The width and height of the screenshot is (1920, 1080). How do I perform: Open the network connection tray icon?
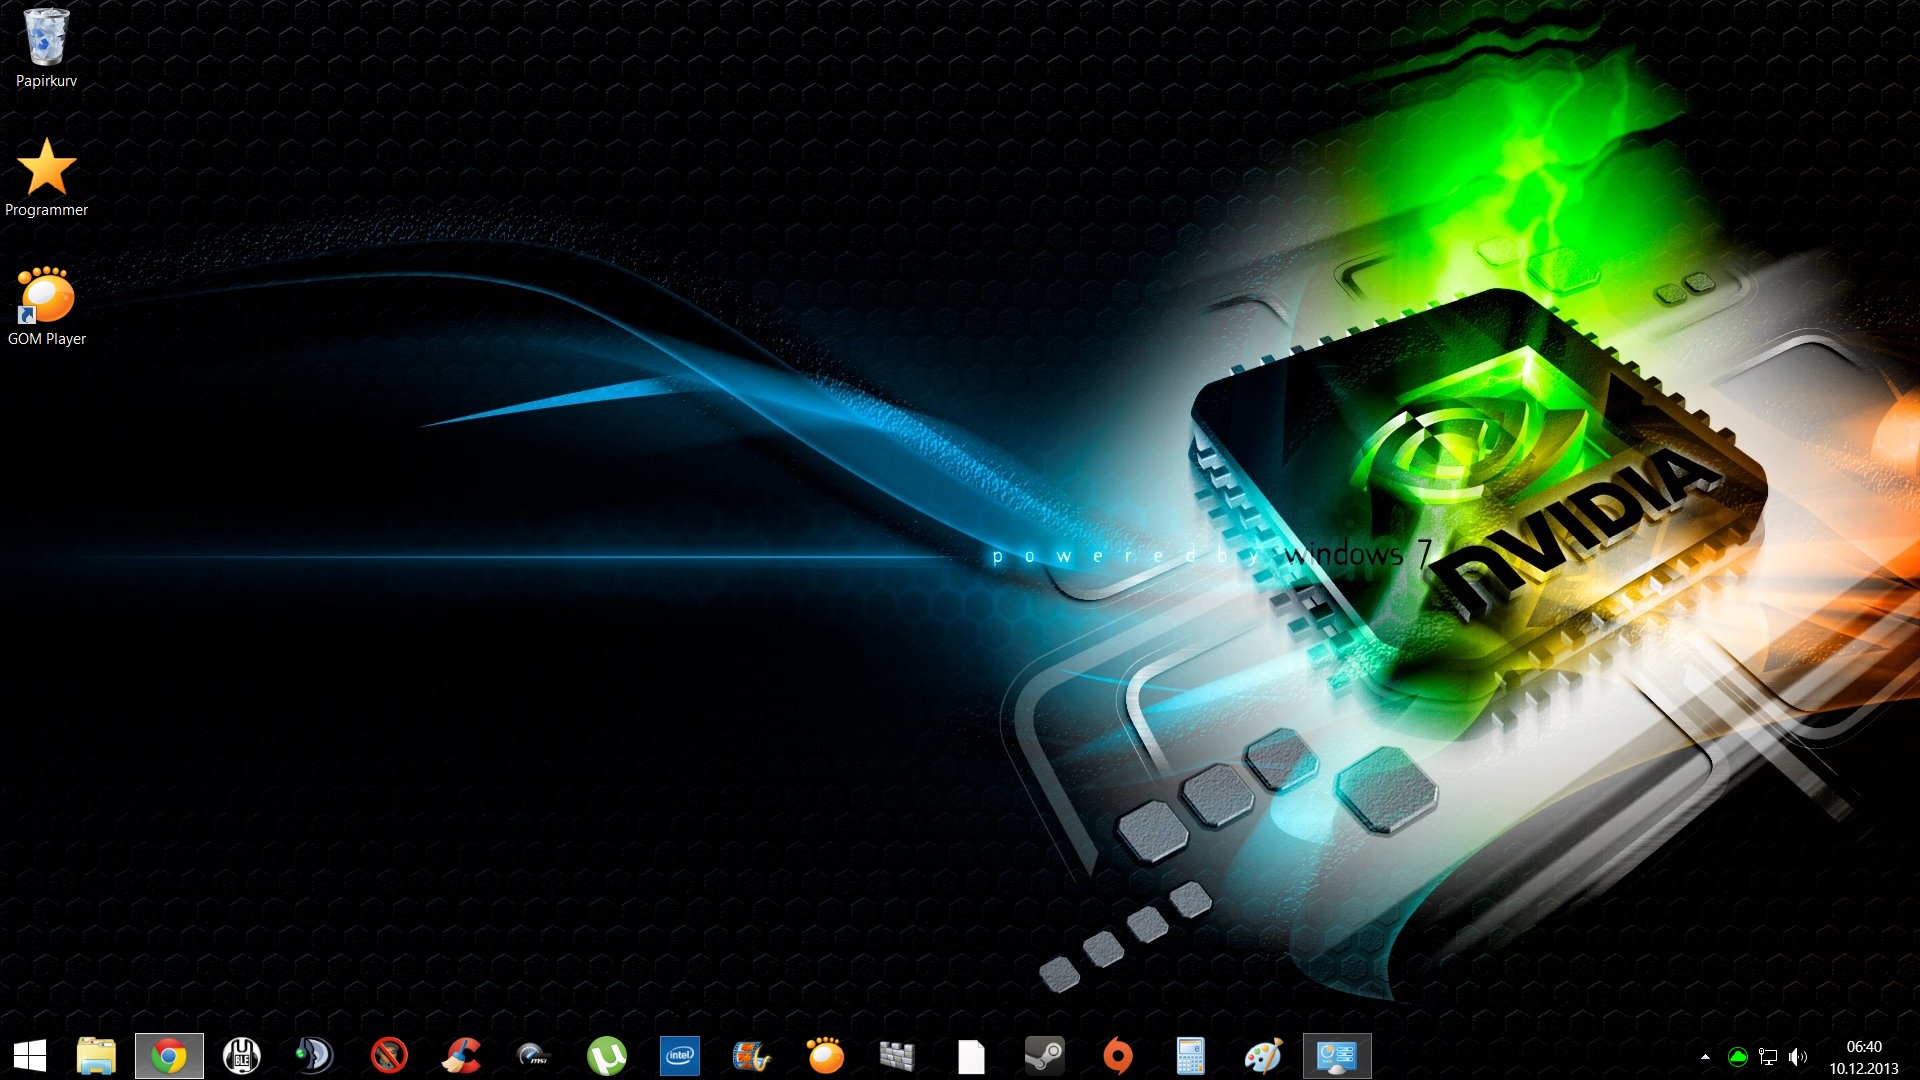[x=1768, y=1057]
